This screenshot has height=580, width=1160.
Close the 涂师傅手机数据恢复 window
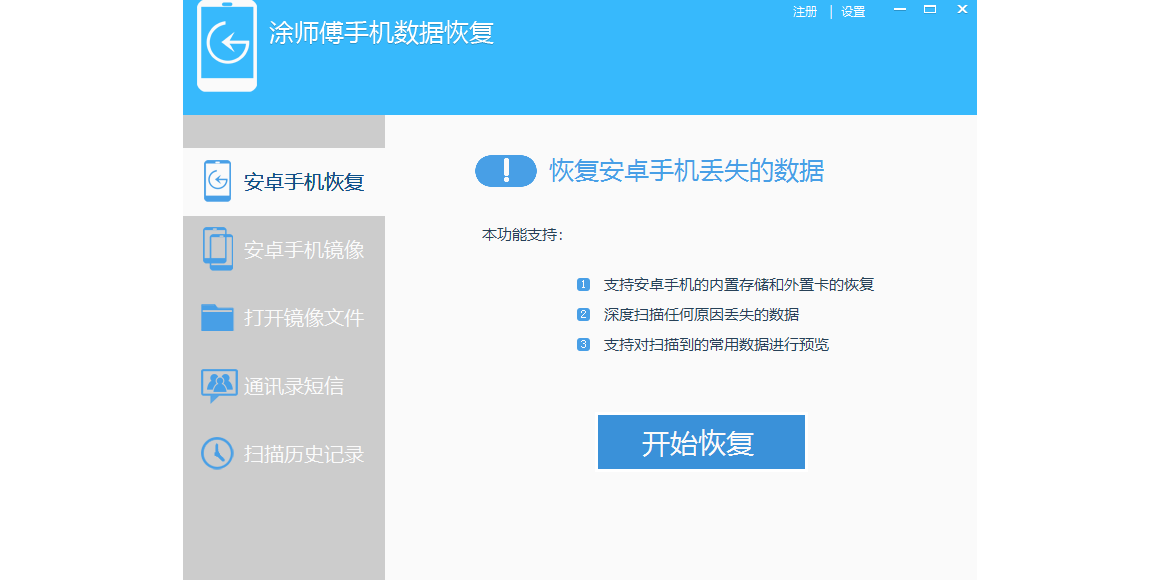point(962,9)
